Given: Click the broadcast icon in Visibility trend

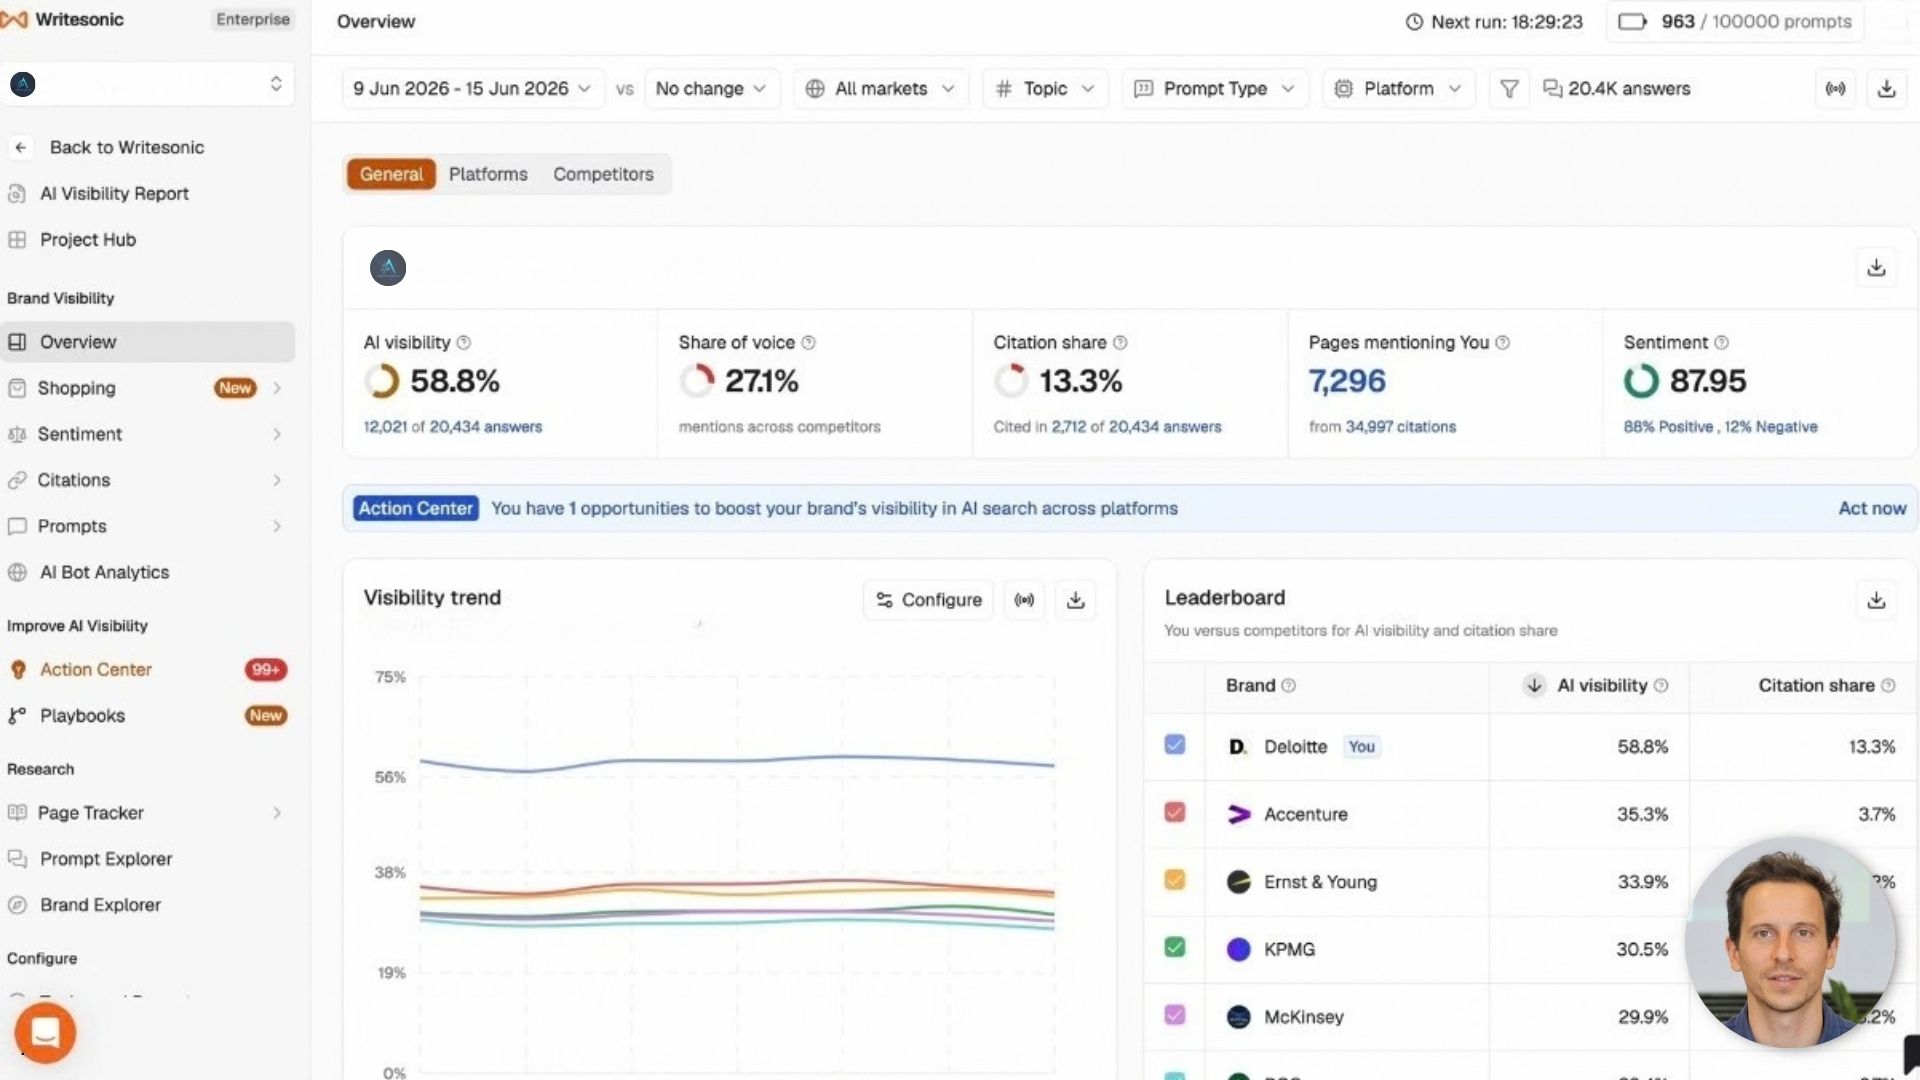Looking at the screenshot, I should click(1024, 600).
